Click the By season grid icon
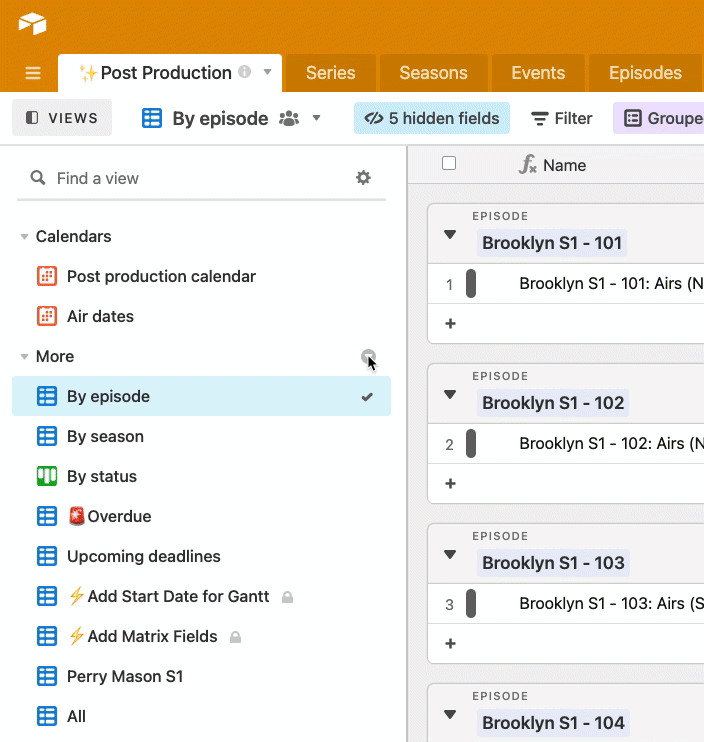Screen dimensions: 704x742 [x=47, y=436]
